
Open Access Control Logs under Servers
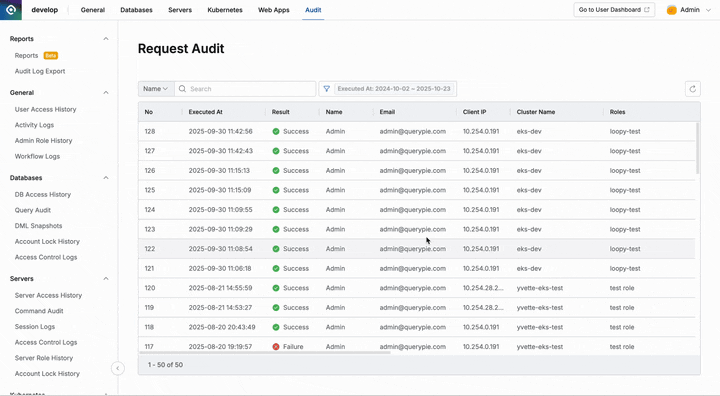point(46,342)
